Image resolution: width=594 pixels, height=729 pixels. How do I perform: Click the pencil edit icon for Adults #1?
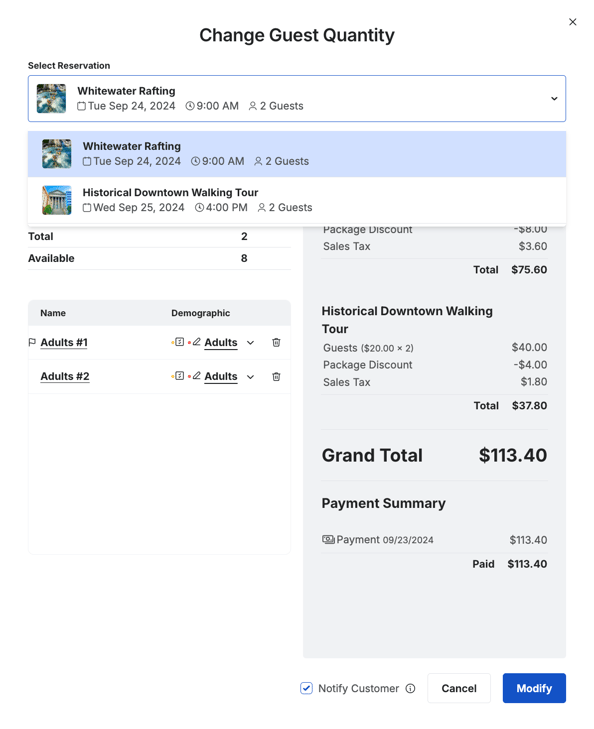(x=197, y=342)
